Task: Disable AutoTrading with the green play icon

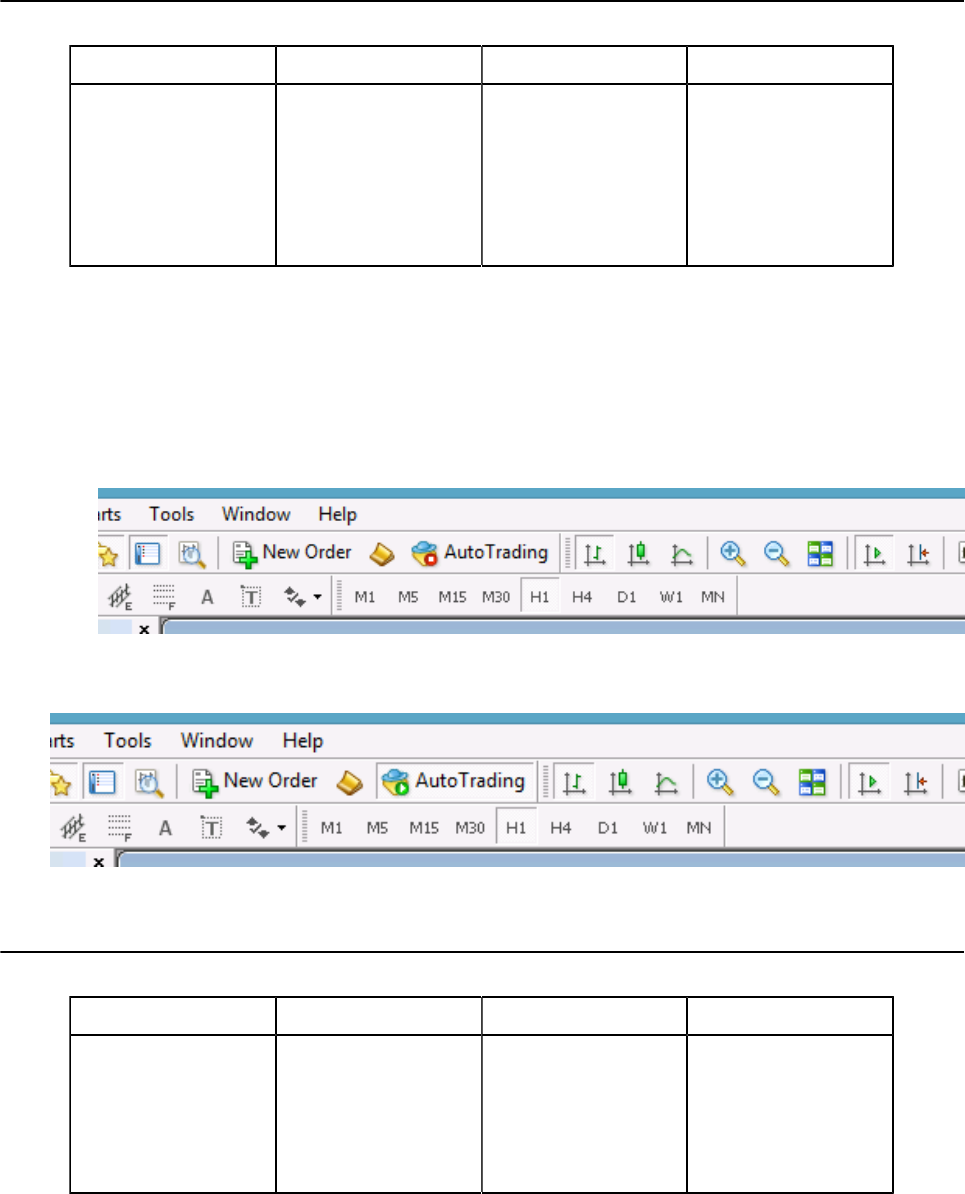Action: point(454,782)
